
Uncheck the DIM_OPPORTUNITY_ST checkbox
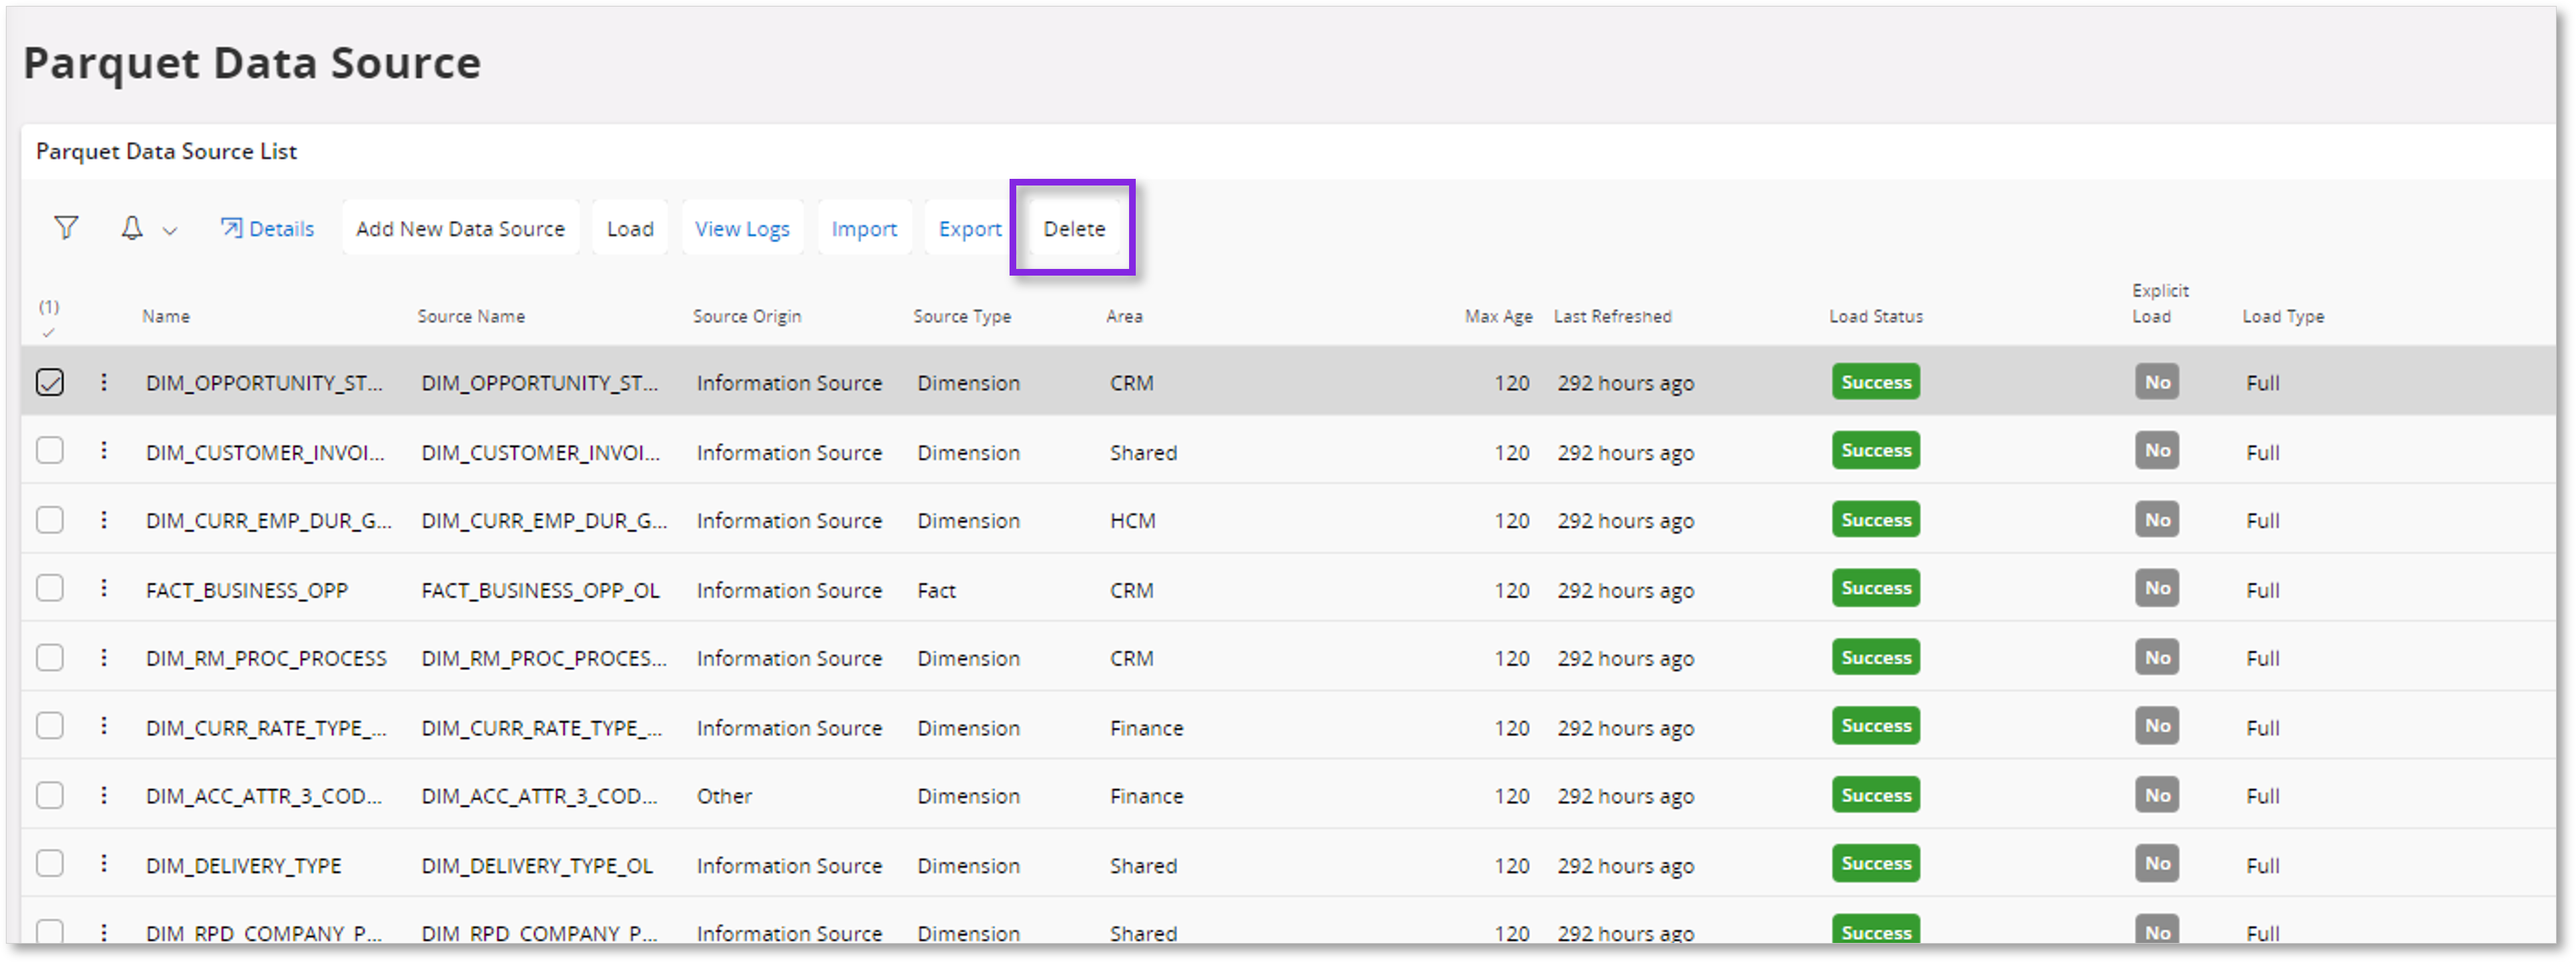coord(50,382)
